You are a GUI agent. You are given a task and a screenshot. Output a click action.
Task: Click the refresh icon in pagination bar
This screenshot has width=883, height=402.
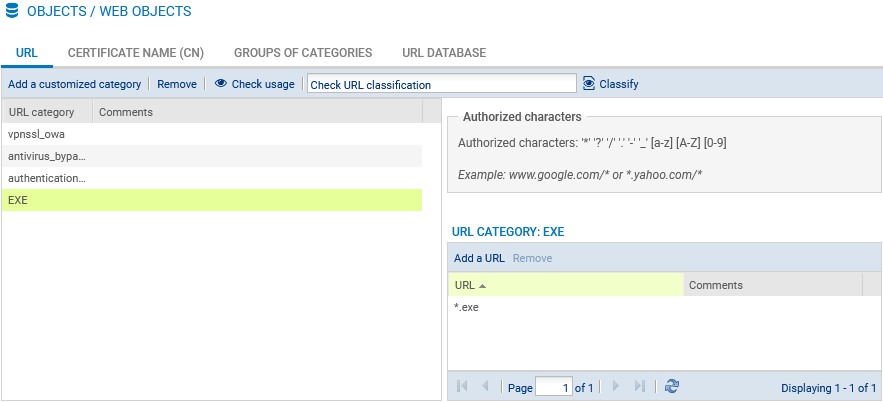[x=672, y=386]
